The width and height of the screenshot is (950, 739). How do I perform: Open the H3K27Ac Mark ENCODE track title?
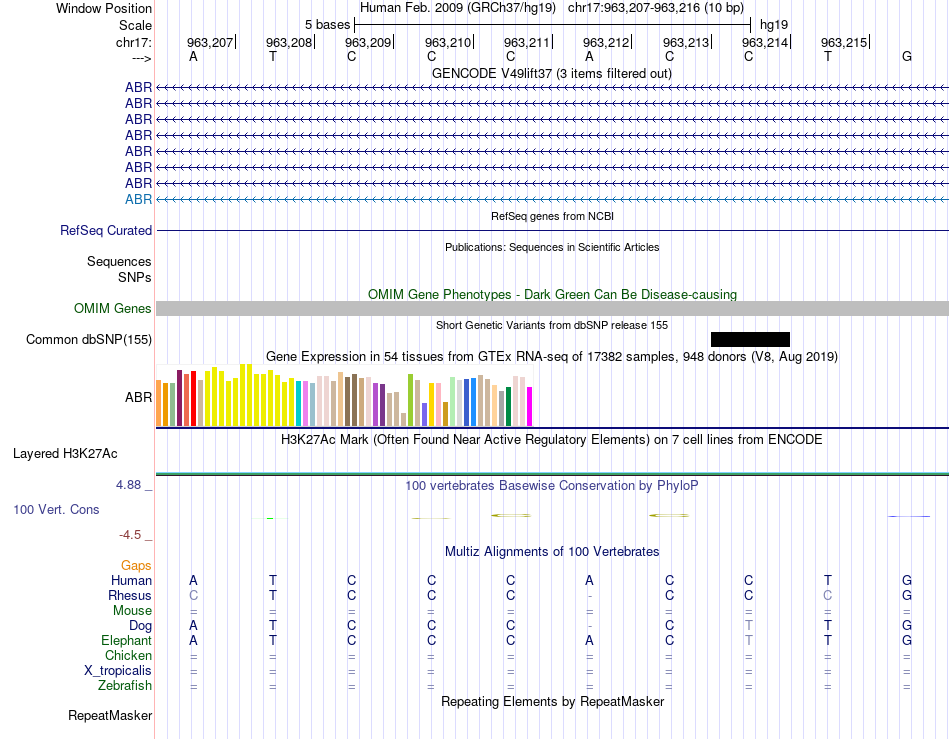(x=552, y=440)
